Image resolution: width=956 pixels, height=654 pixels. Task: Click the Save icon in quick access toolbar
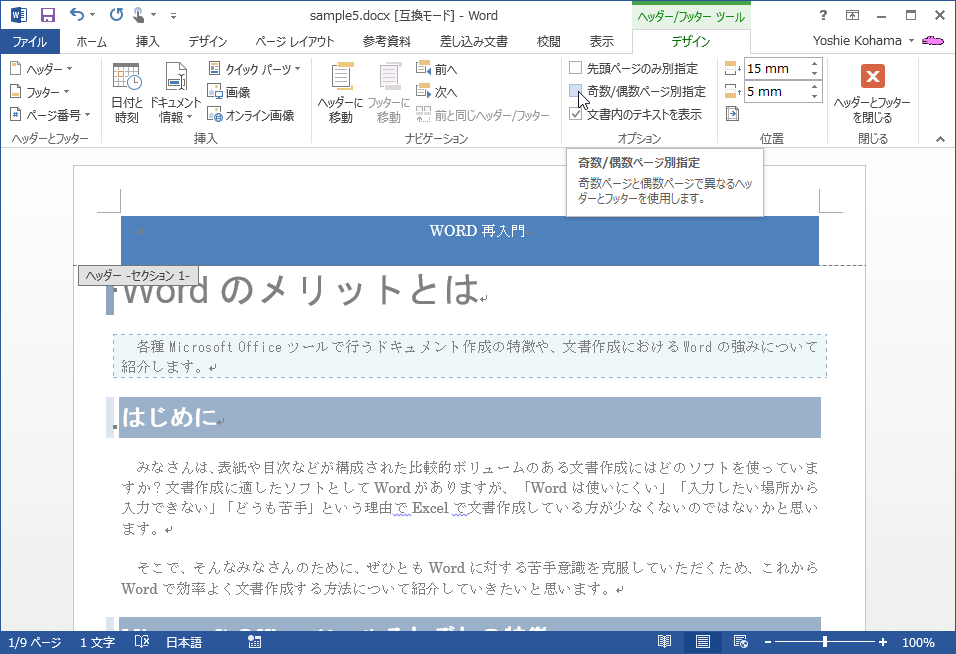pos(48,15)
